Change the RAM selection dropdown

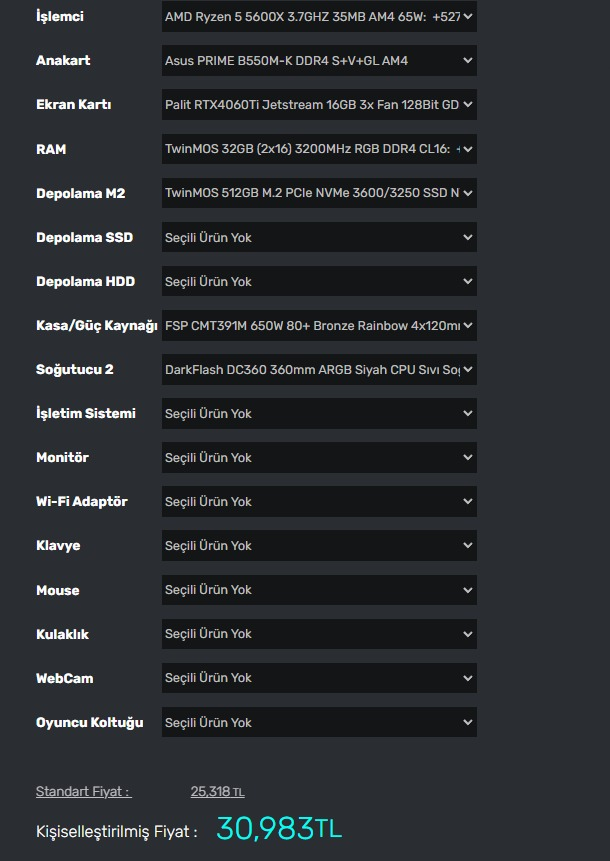[319, 149]
